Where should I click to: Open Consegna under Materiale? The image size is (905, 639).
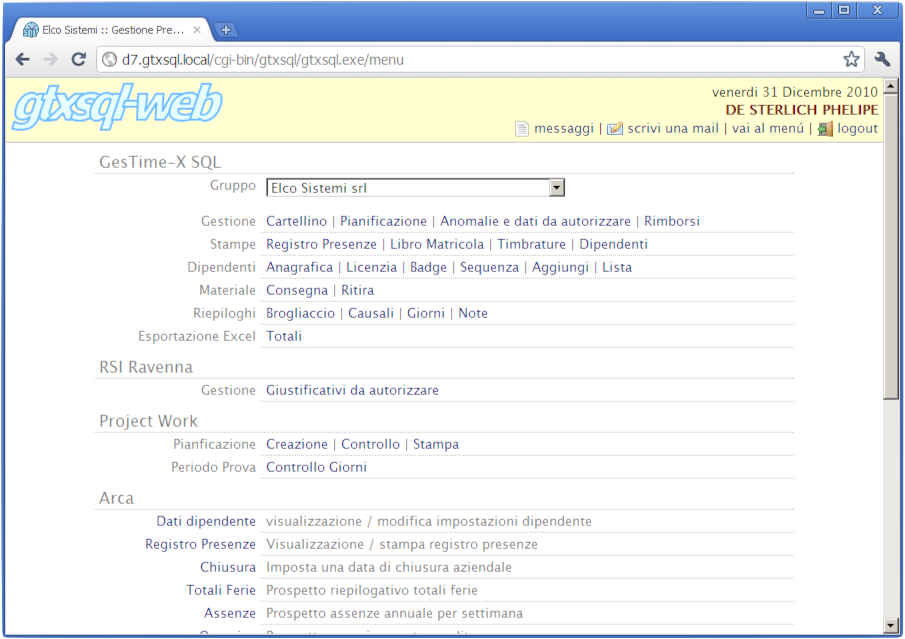click(297, 290)
